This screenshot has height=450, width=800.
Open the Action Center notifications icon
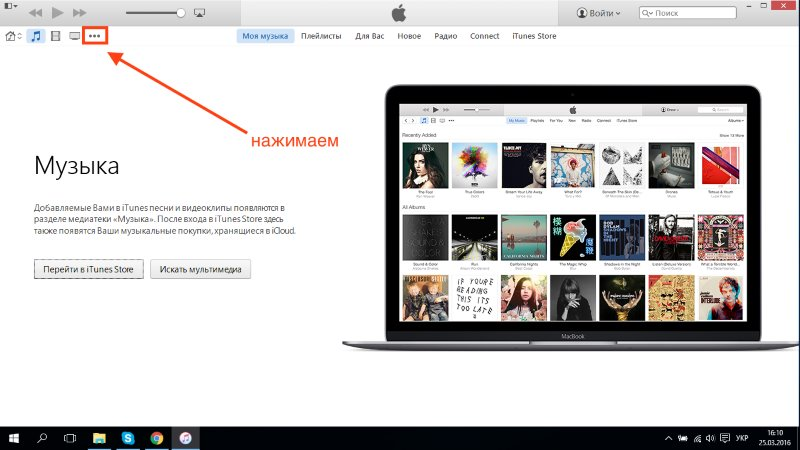coord(725,438)
